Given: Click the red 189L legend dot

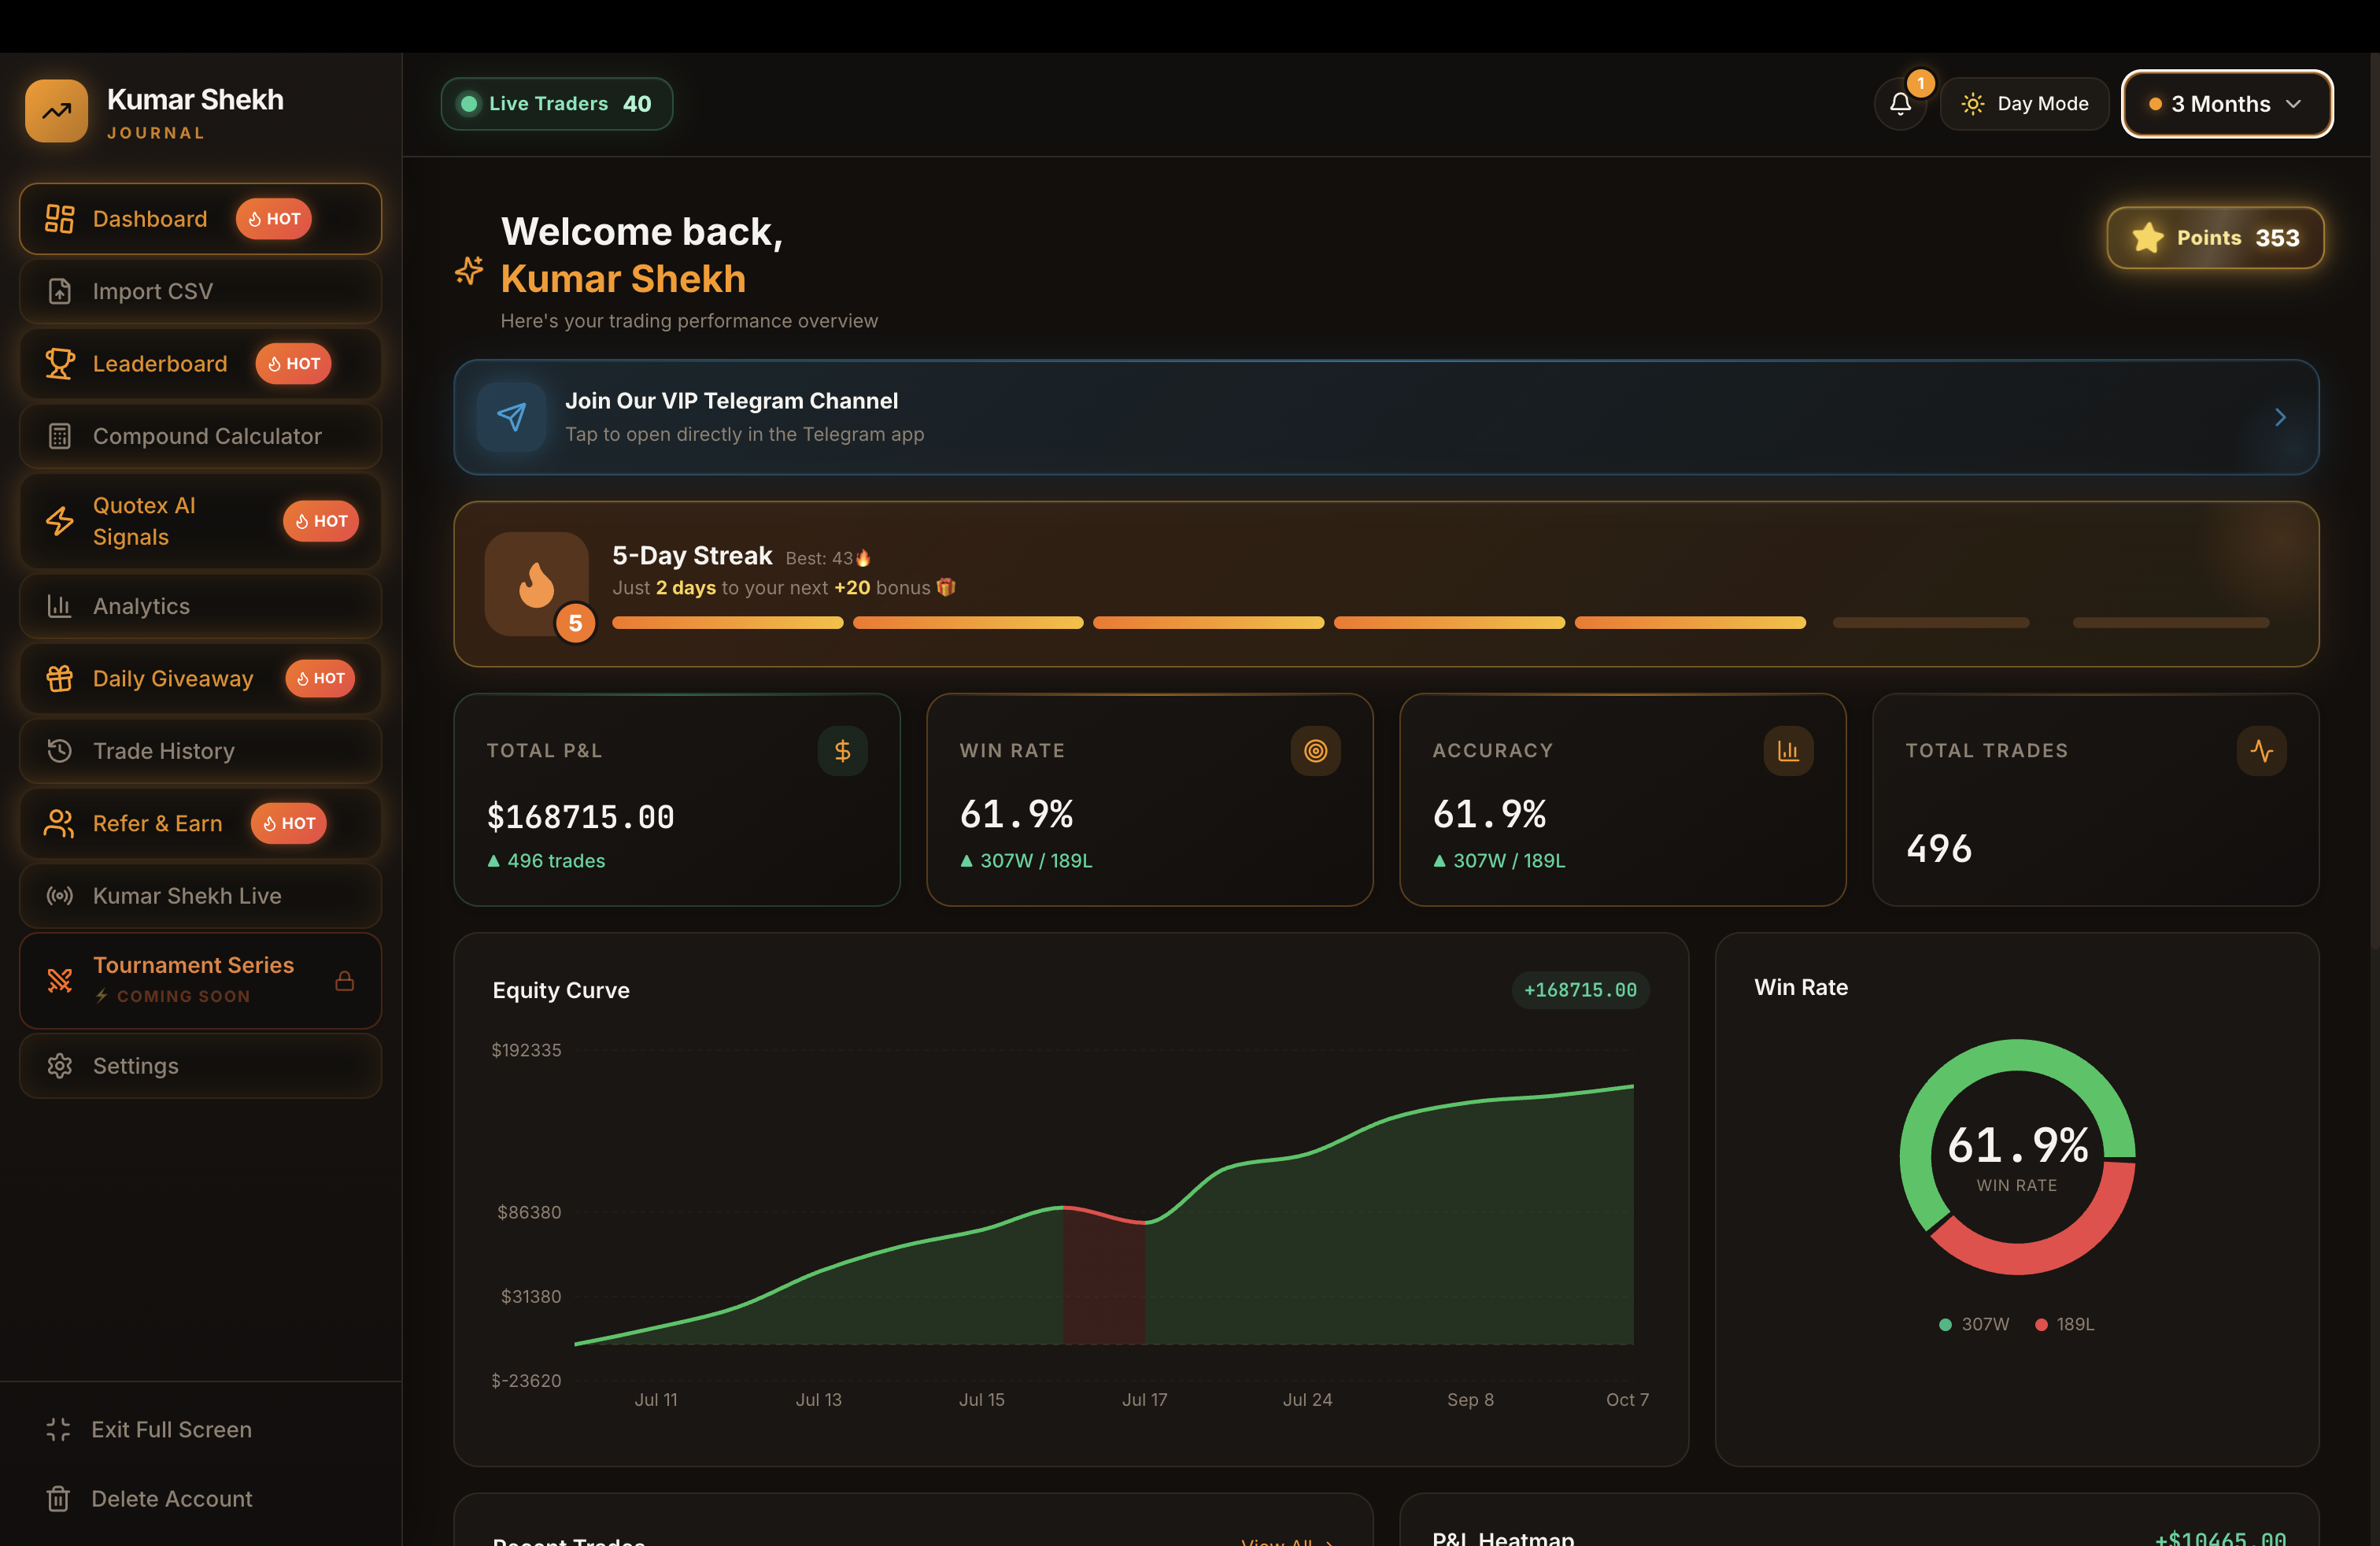Looking at the screenshot, I should click(x=2041, y=1324).
